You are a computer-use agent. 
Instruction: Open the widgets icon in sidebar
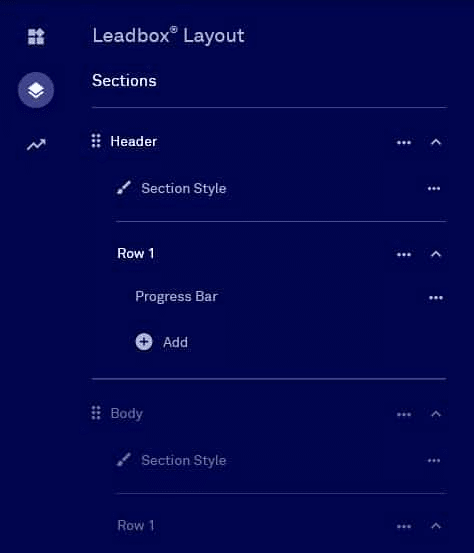pyautogui.click(x=36, y=37)
